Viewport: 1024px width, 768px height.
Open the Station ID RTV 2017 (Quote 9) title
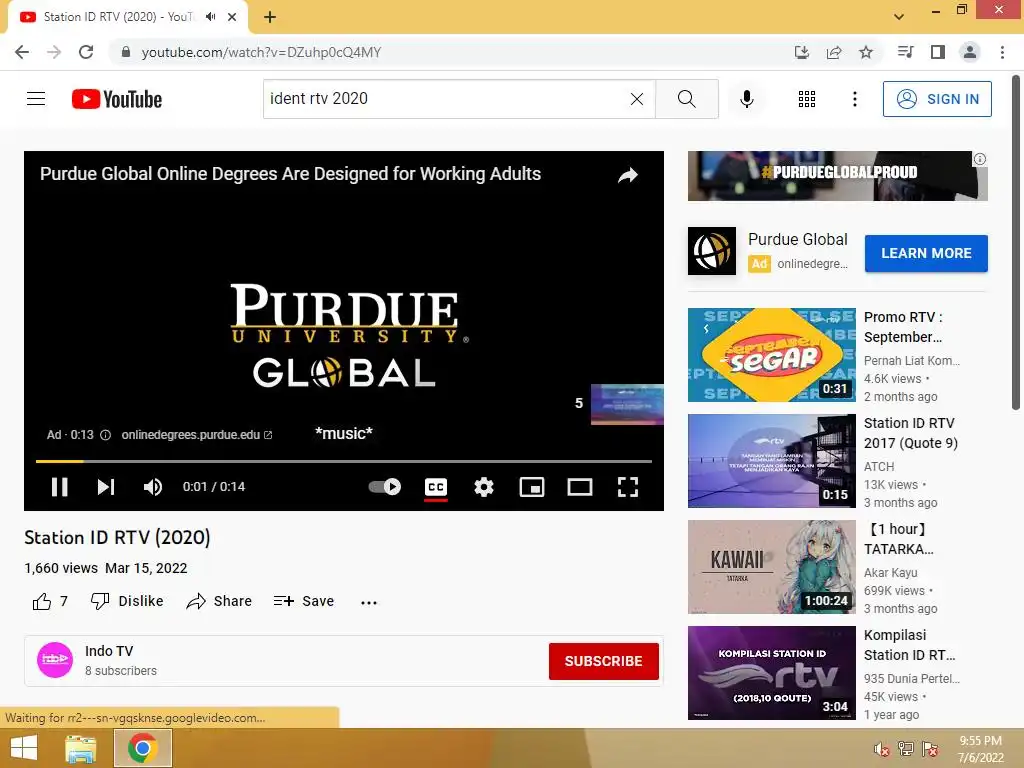[911, 433]
